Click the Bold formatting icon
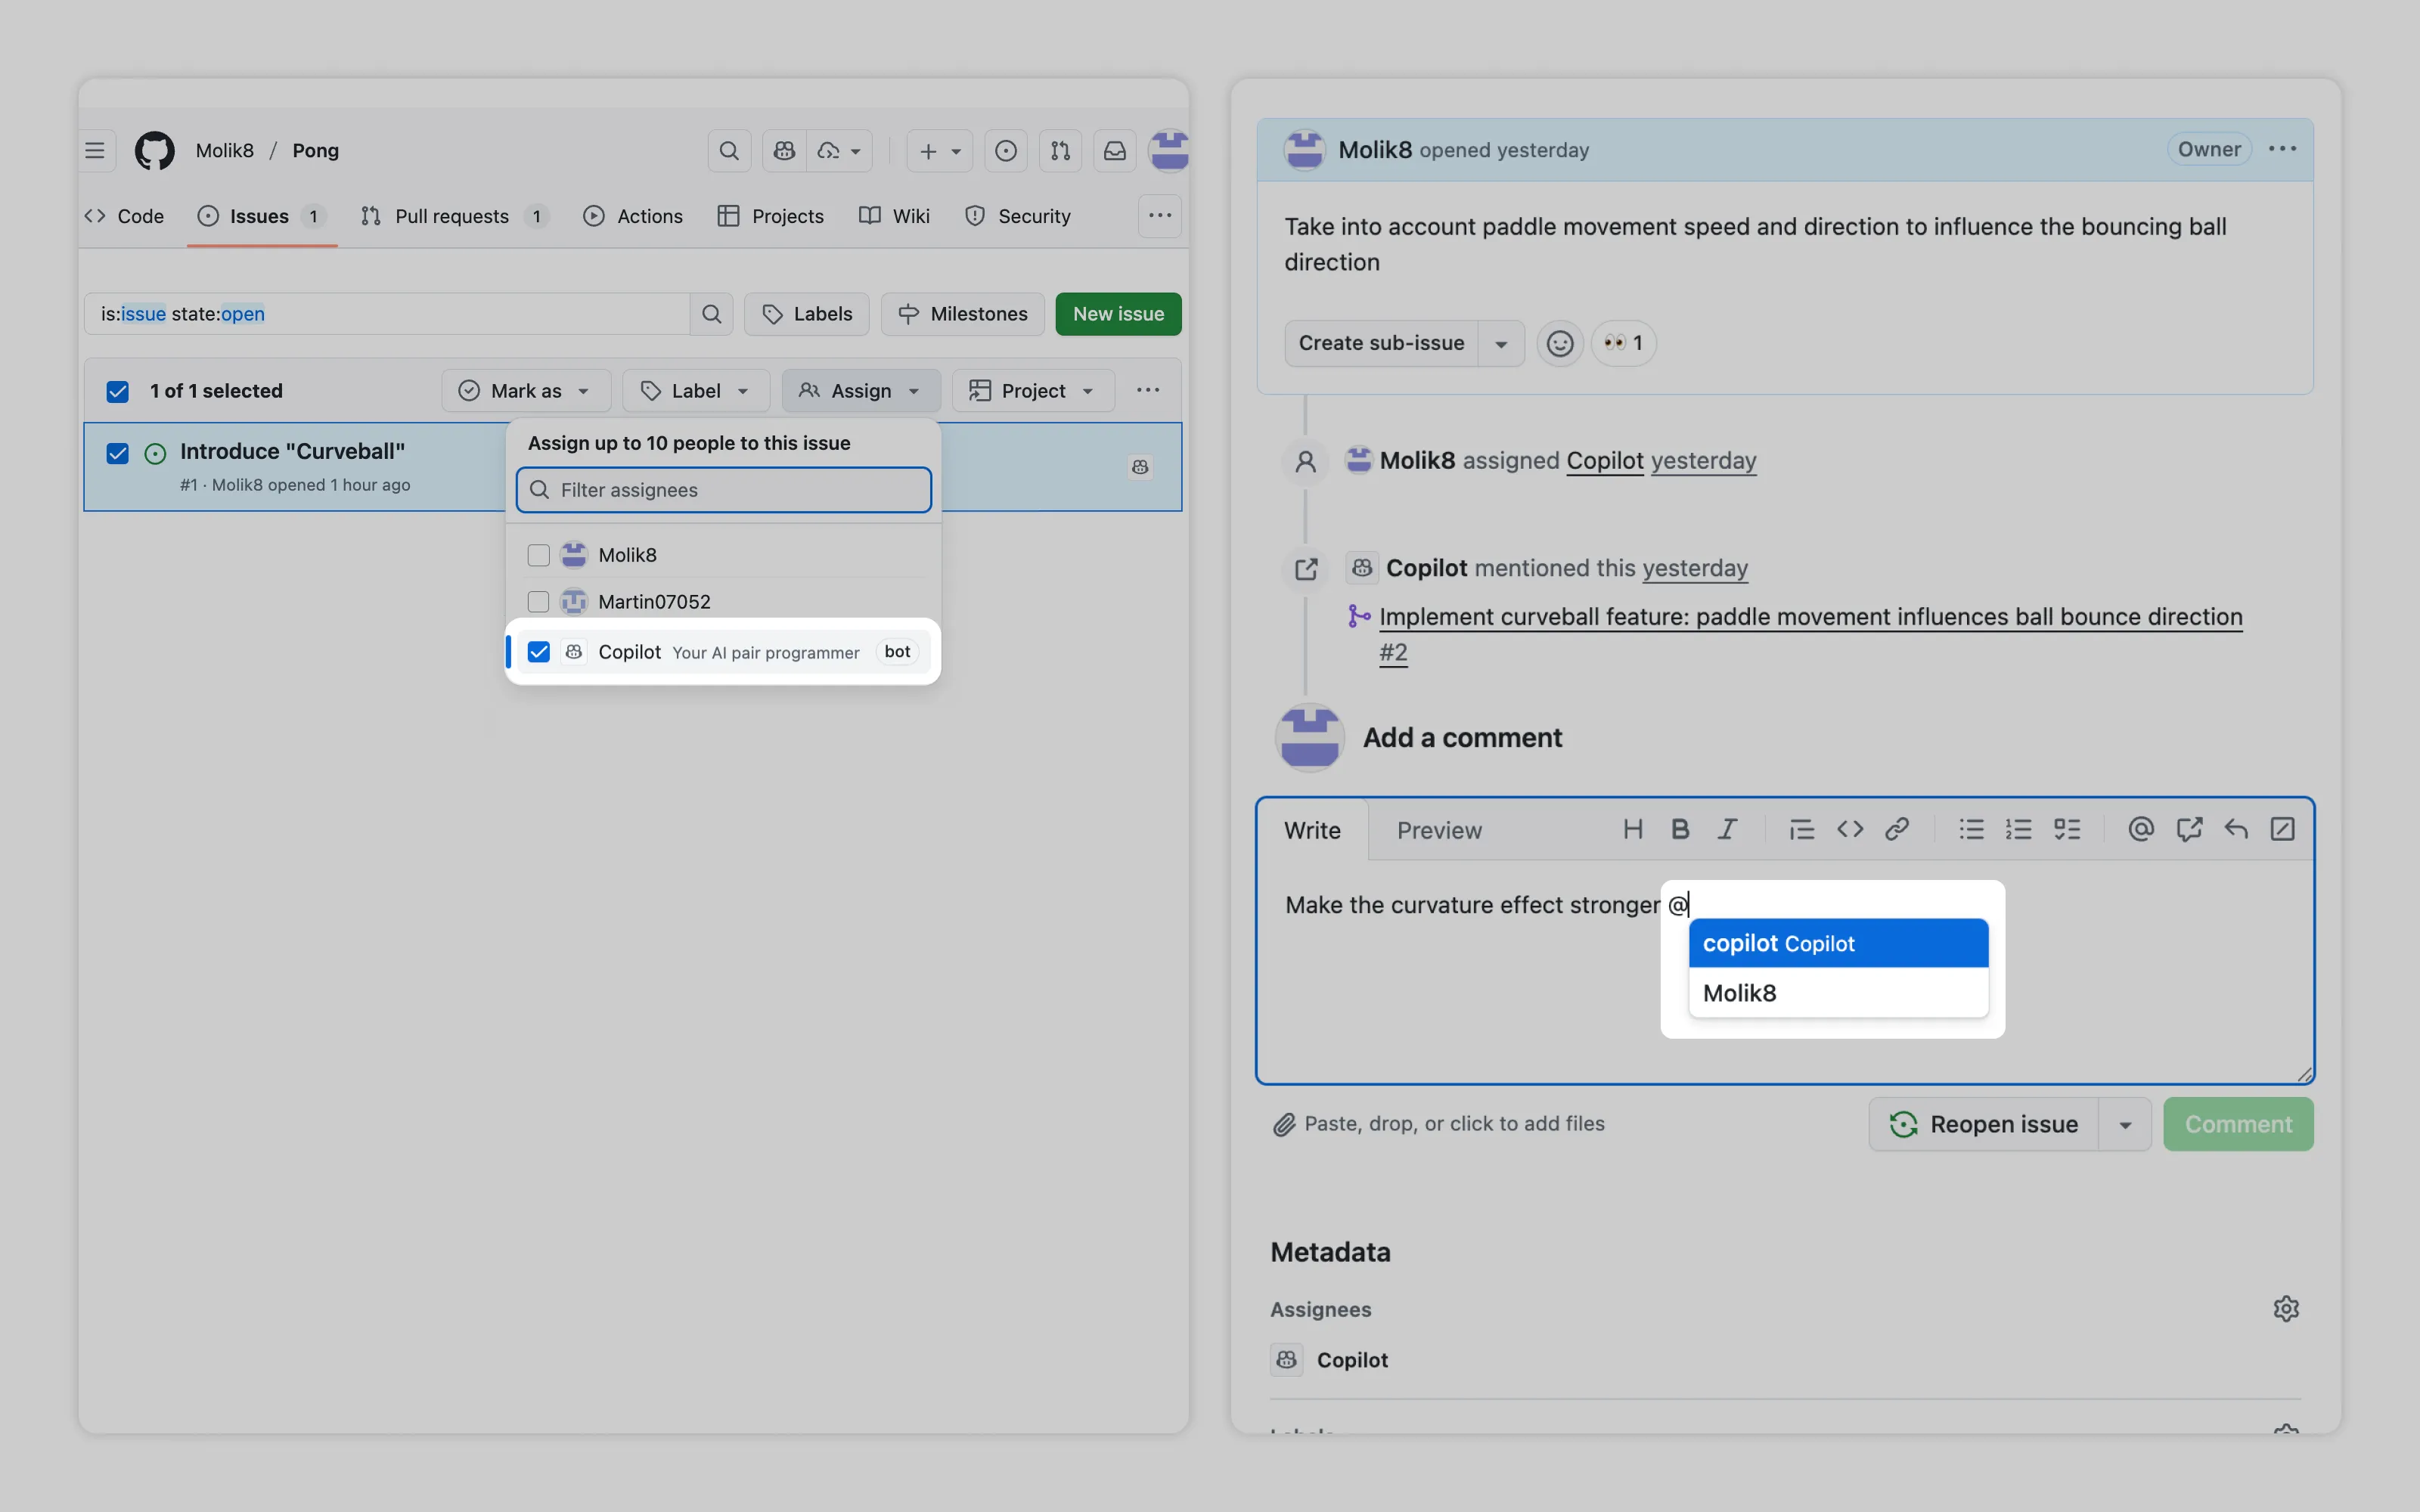Viewport: 2420px width, 1512px height. pyautogui.click(x=1680, y=829)
